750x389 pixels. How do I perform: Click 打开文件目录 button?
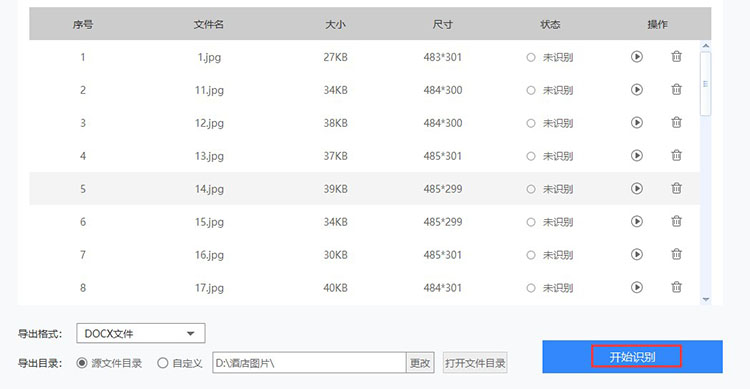475,363
